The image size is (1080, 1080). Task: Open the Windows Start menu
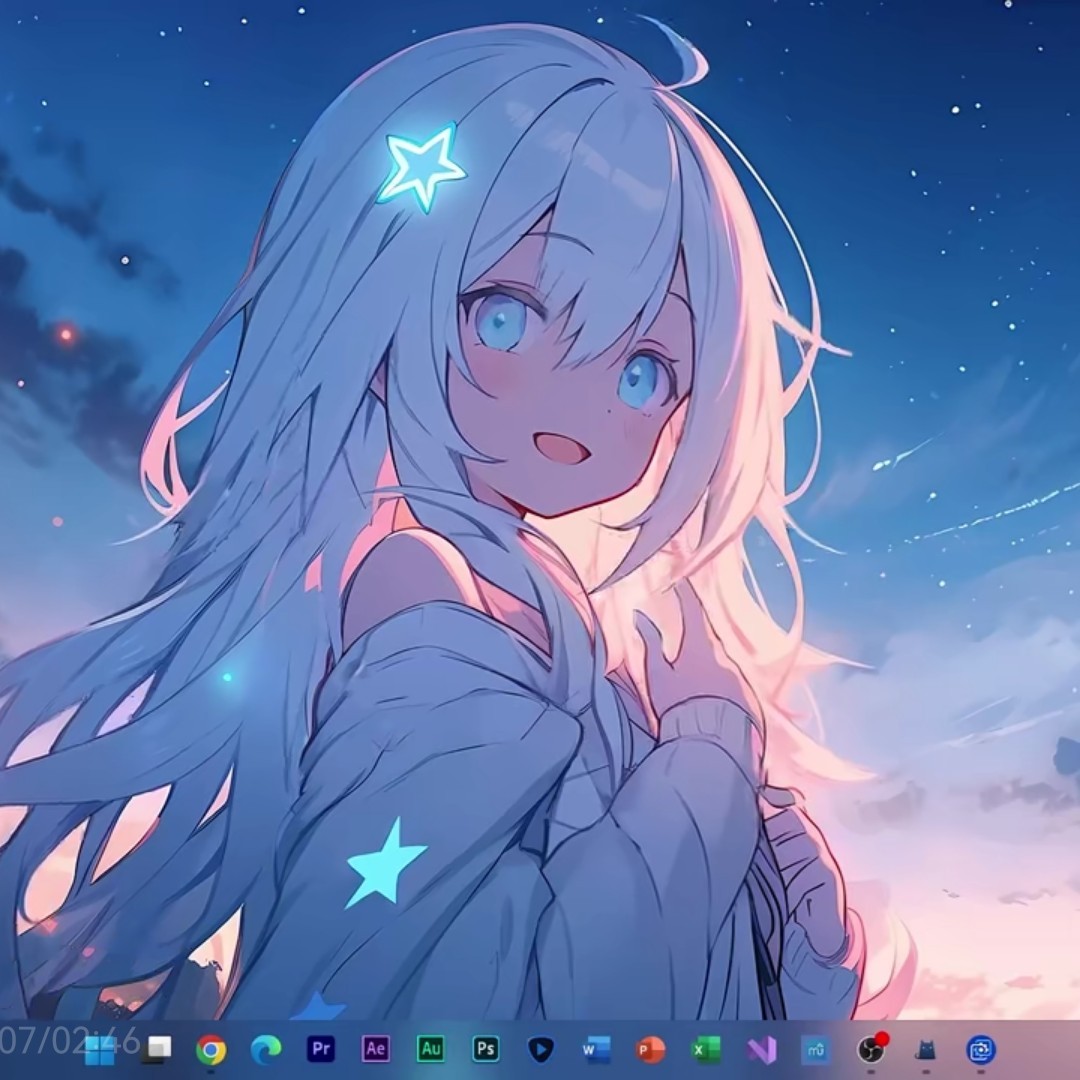[x=100, y=1049]
